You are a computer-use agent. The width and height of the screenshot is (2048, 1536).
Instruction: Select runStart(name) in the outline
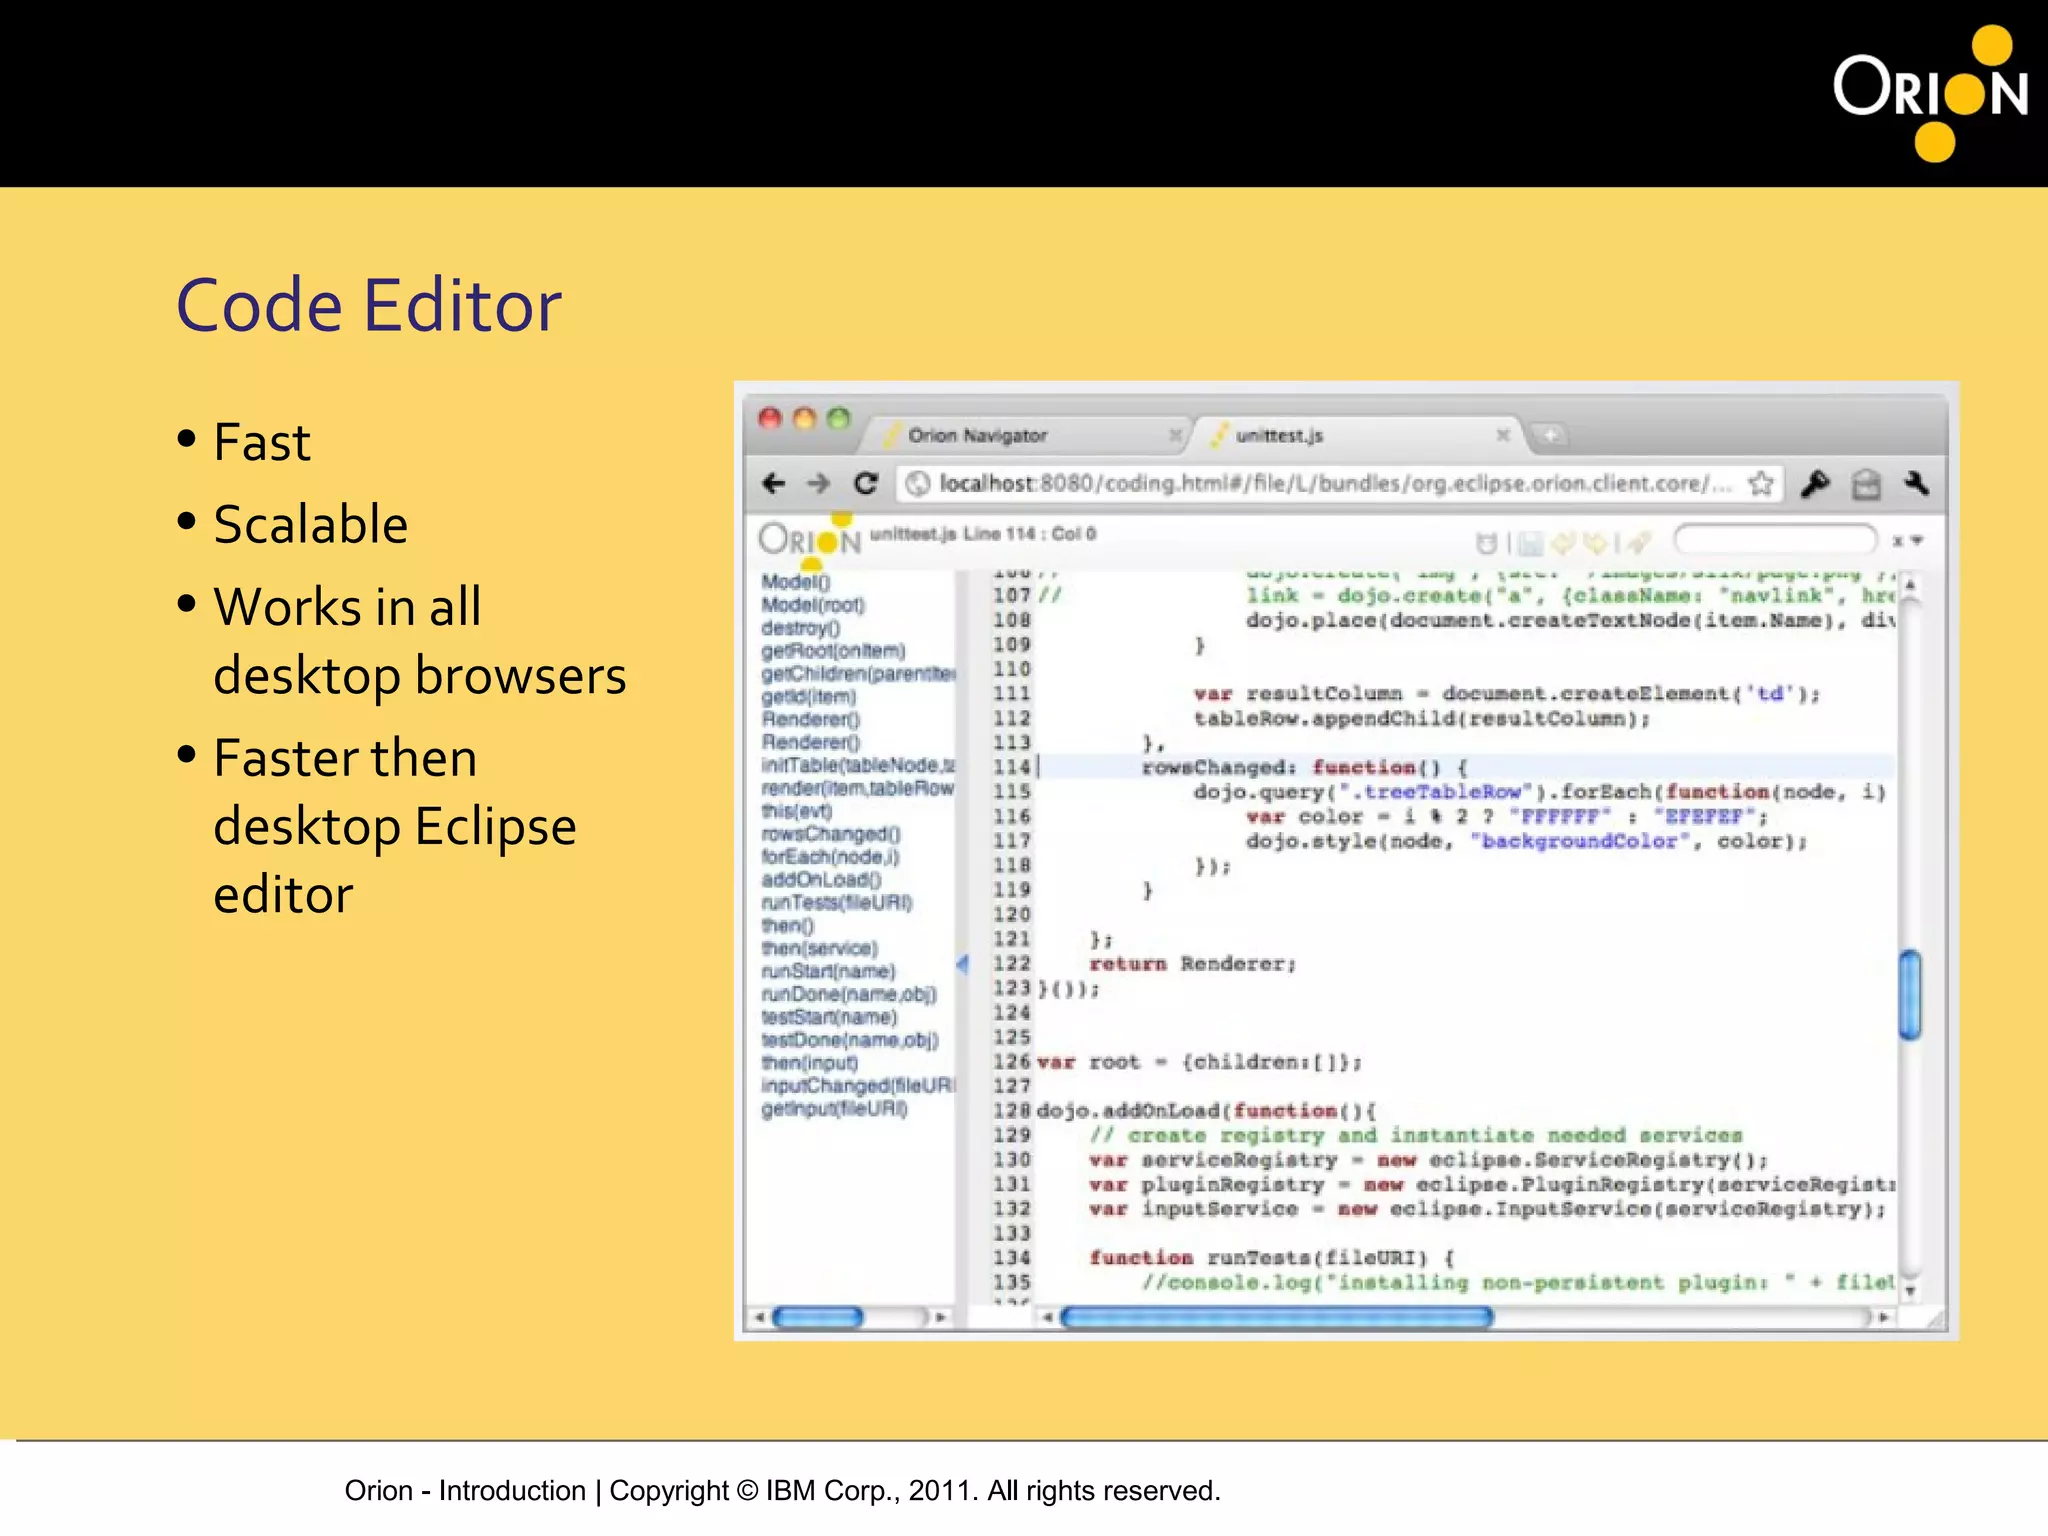(x=828, y=971)
